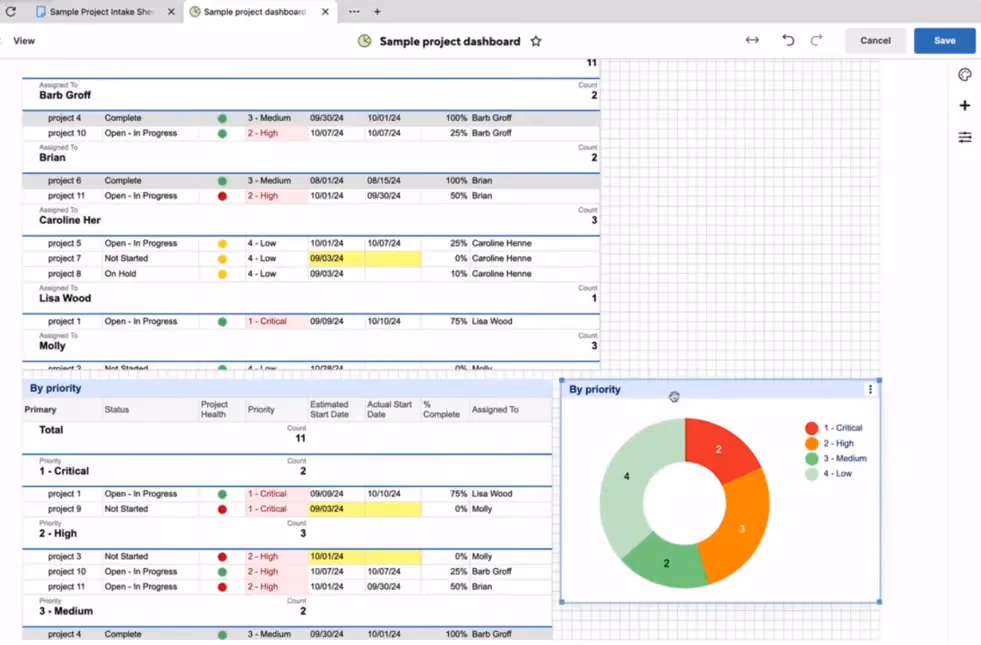Click the Total row label in By priority report
Screen dimensions: 981x645
51,430
